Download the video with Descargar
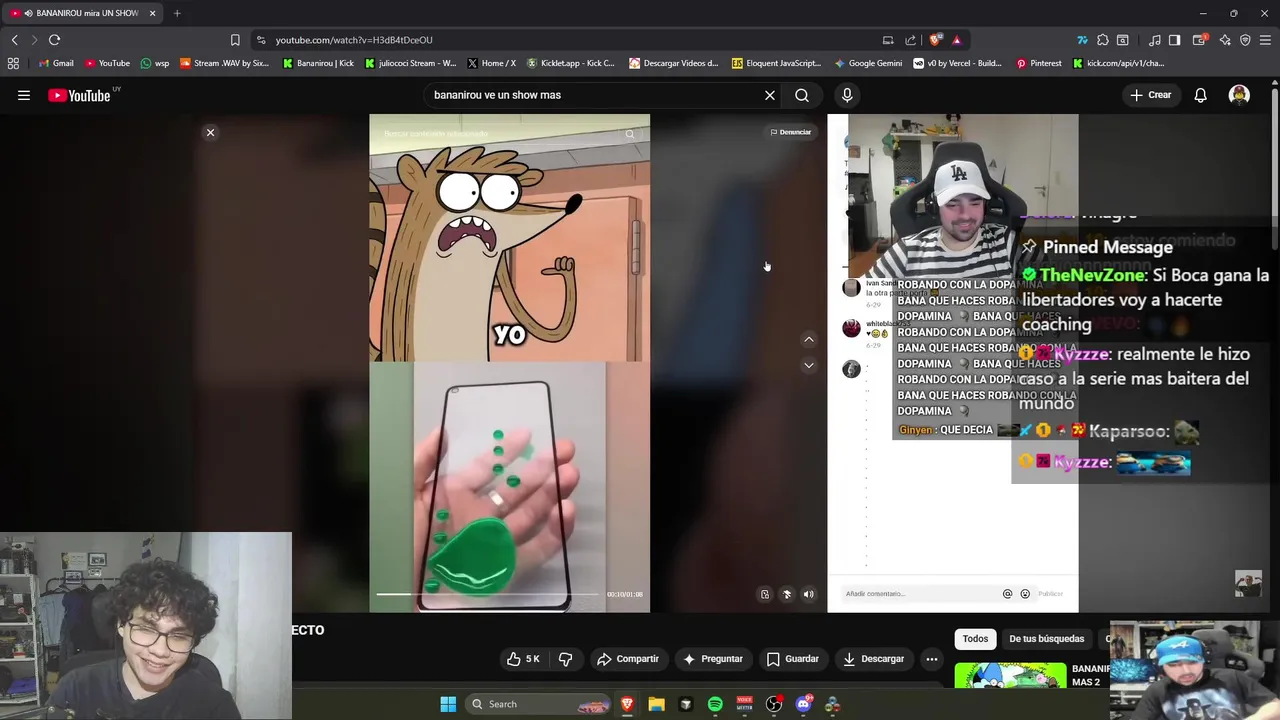Image resolution: width=1280 pixels, height=720 pixels. pyautogui.click(x=874, y=659)
